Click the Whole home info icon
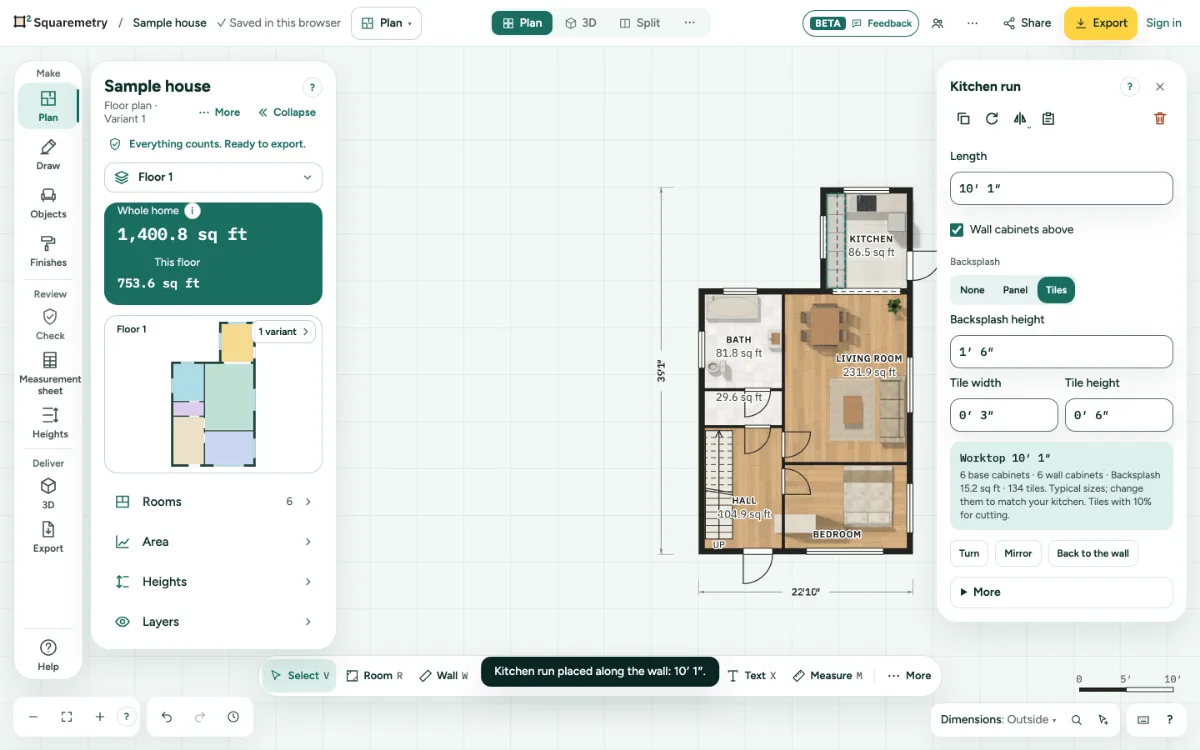The height and width of the screenshot is (750, 1200). [193, 211]
